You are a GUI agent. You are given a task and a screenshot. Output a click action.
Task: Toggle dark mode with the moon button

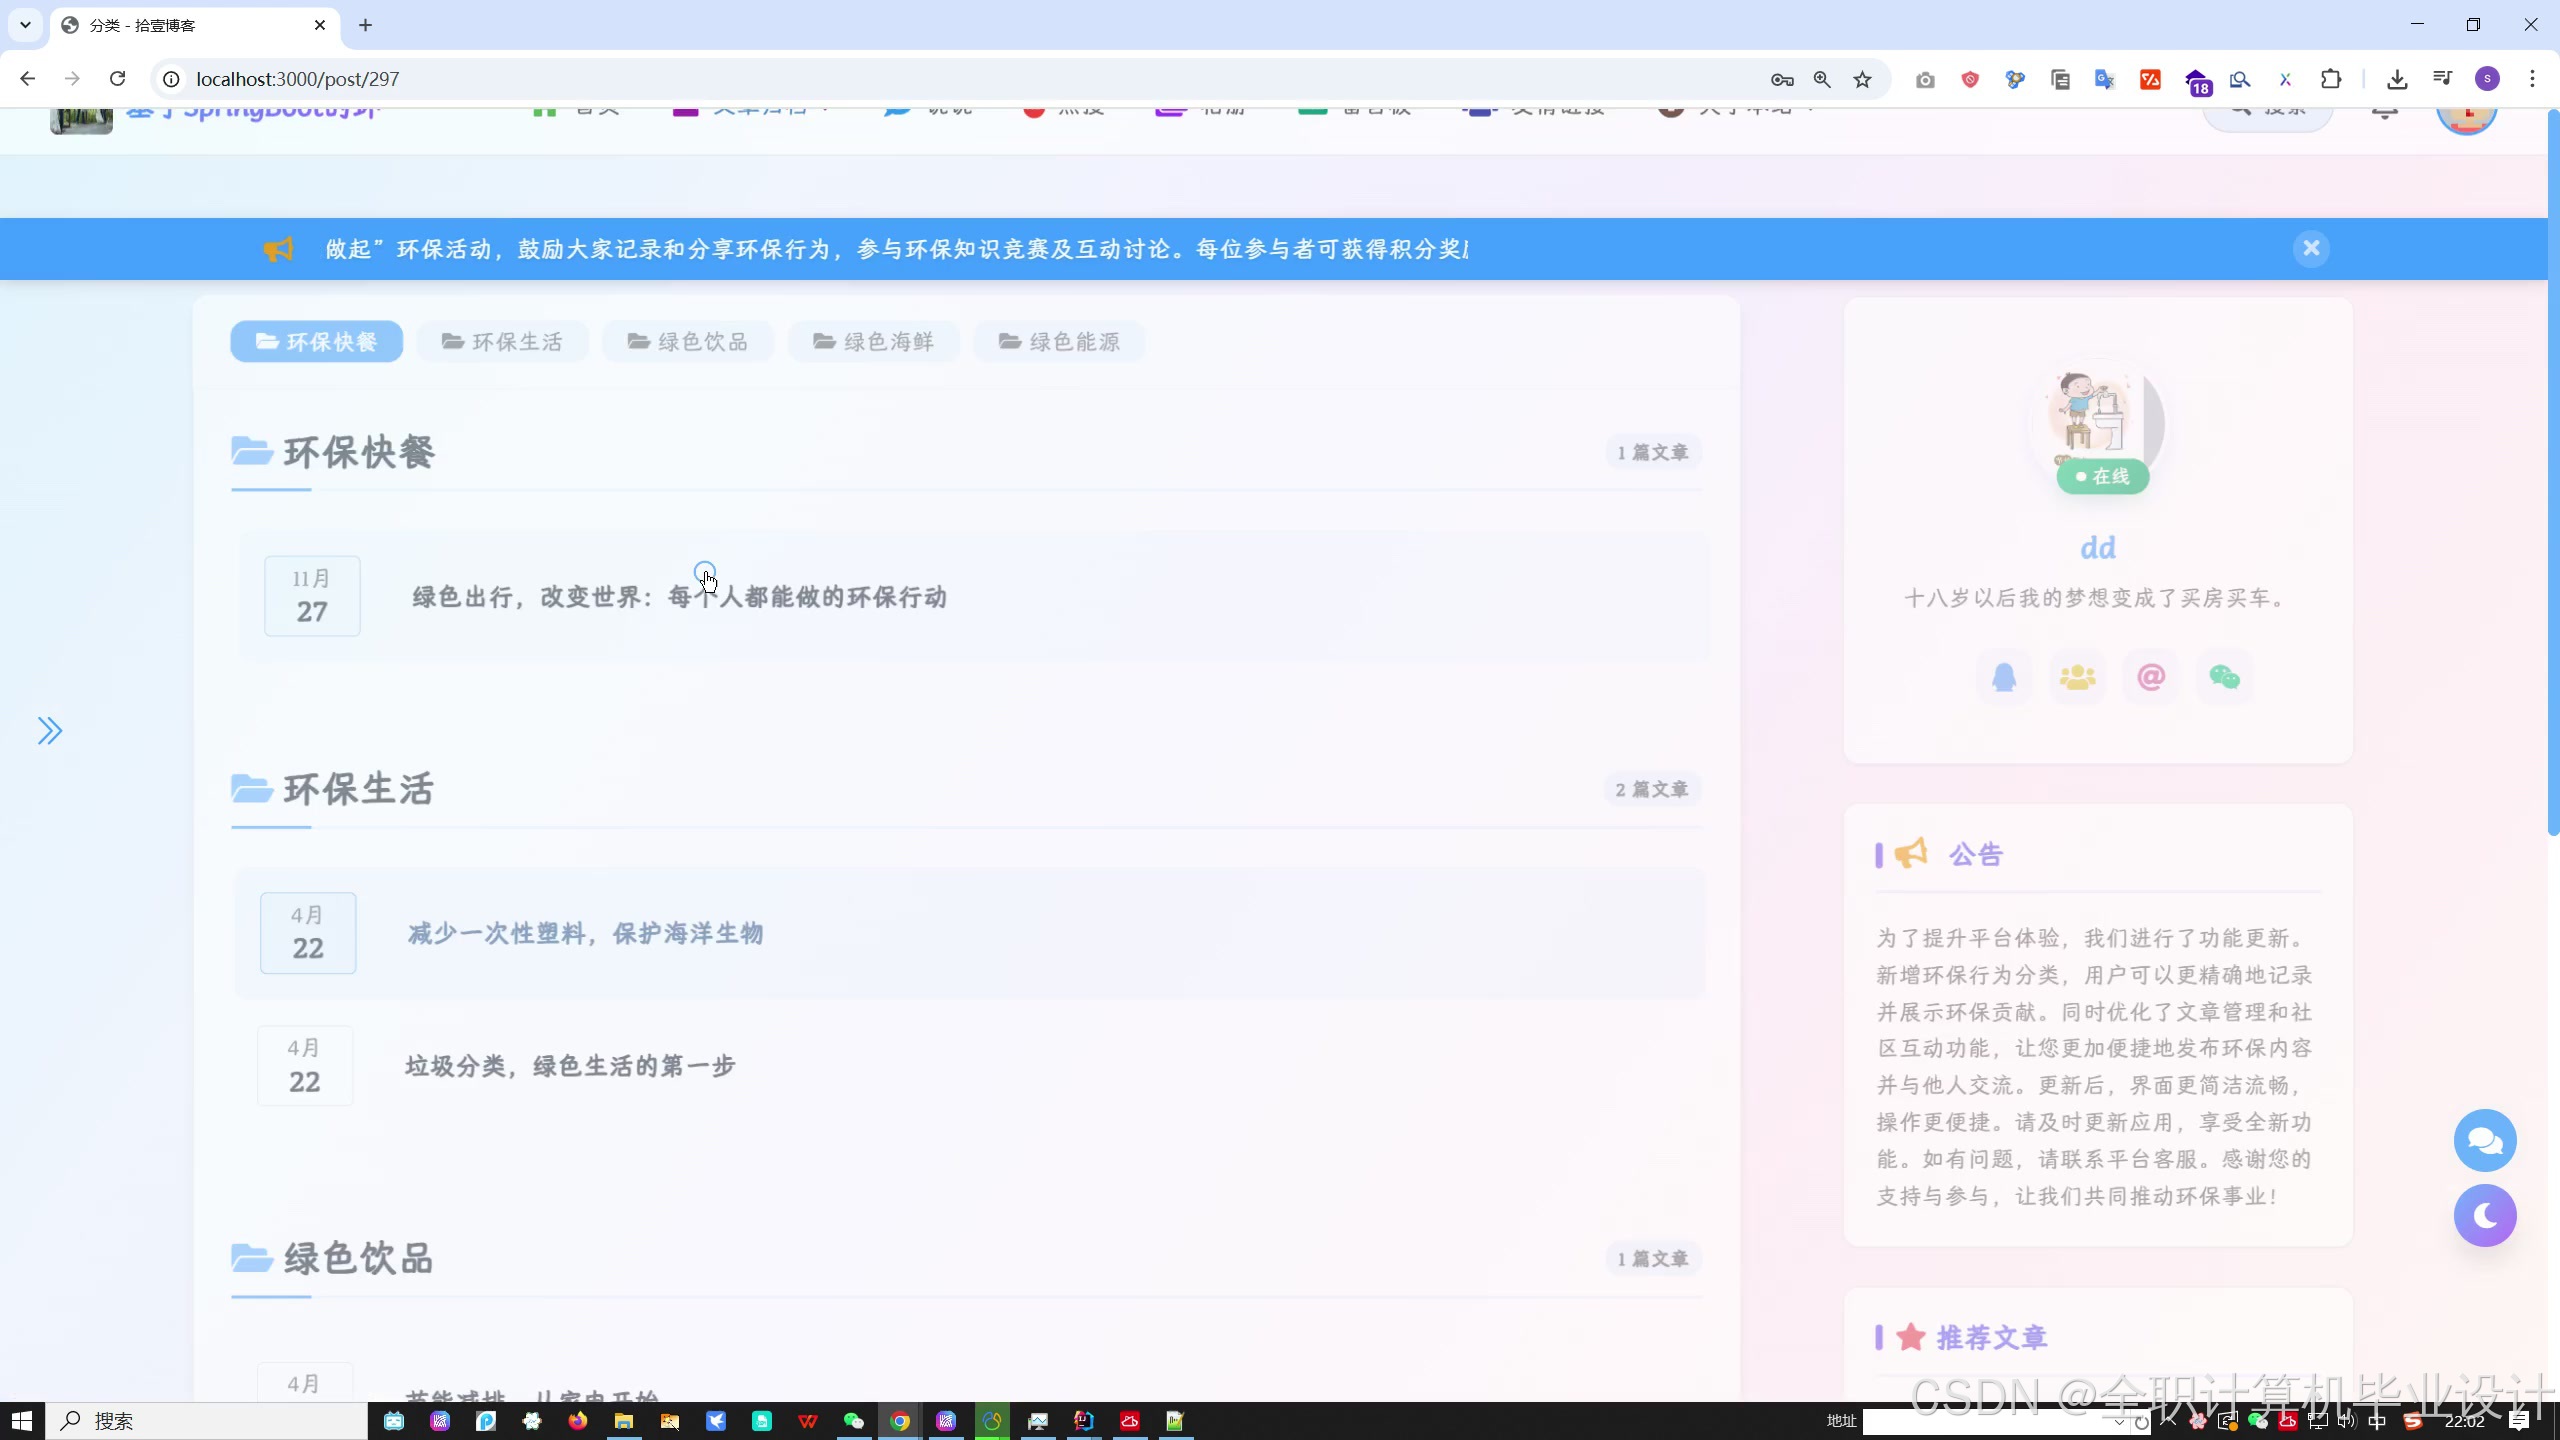click(2484, 1215)
